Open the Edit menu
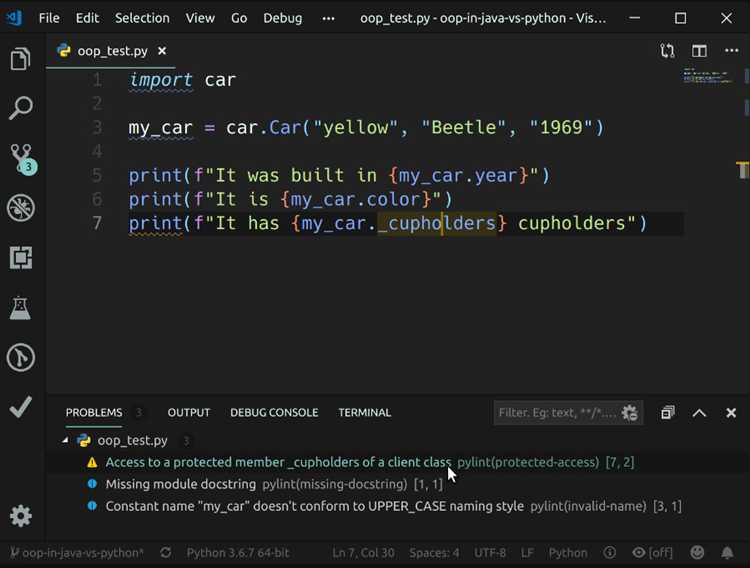This screenshot has width=750, height=568. pos(87,18)
